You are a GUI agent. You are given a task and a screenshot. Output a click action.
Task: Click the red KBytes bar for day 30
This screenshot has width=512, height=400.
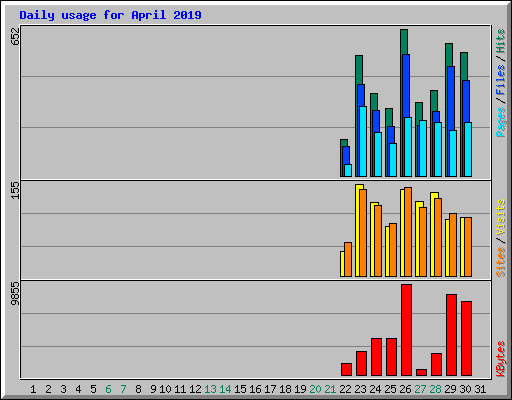pos(466,339)
